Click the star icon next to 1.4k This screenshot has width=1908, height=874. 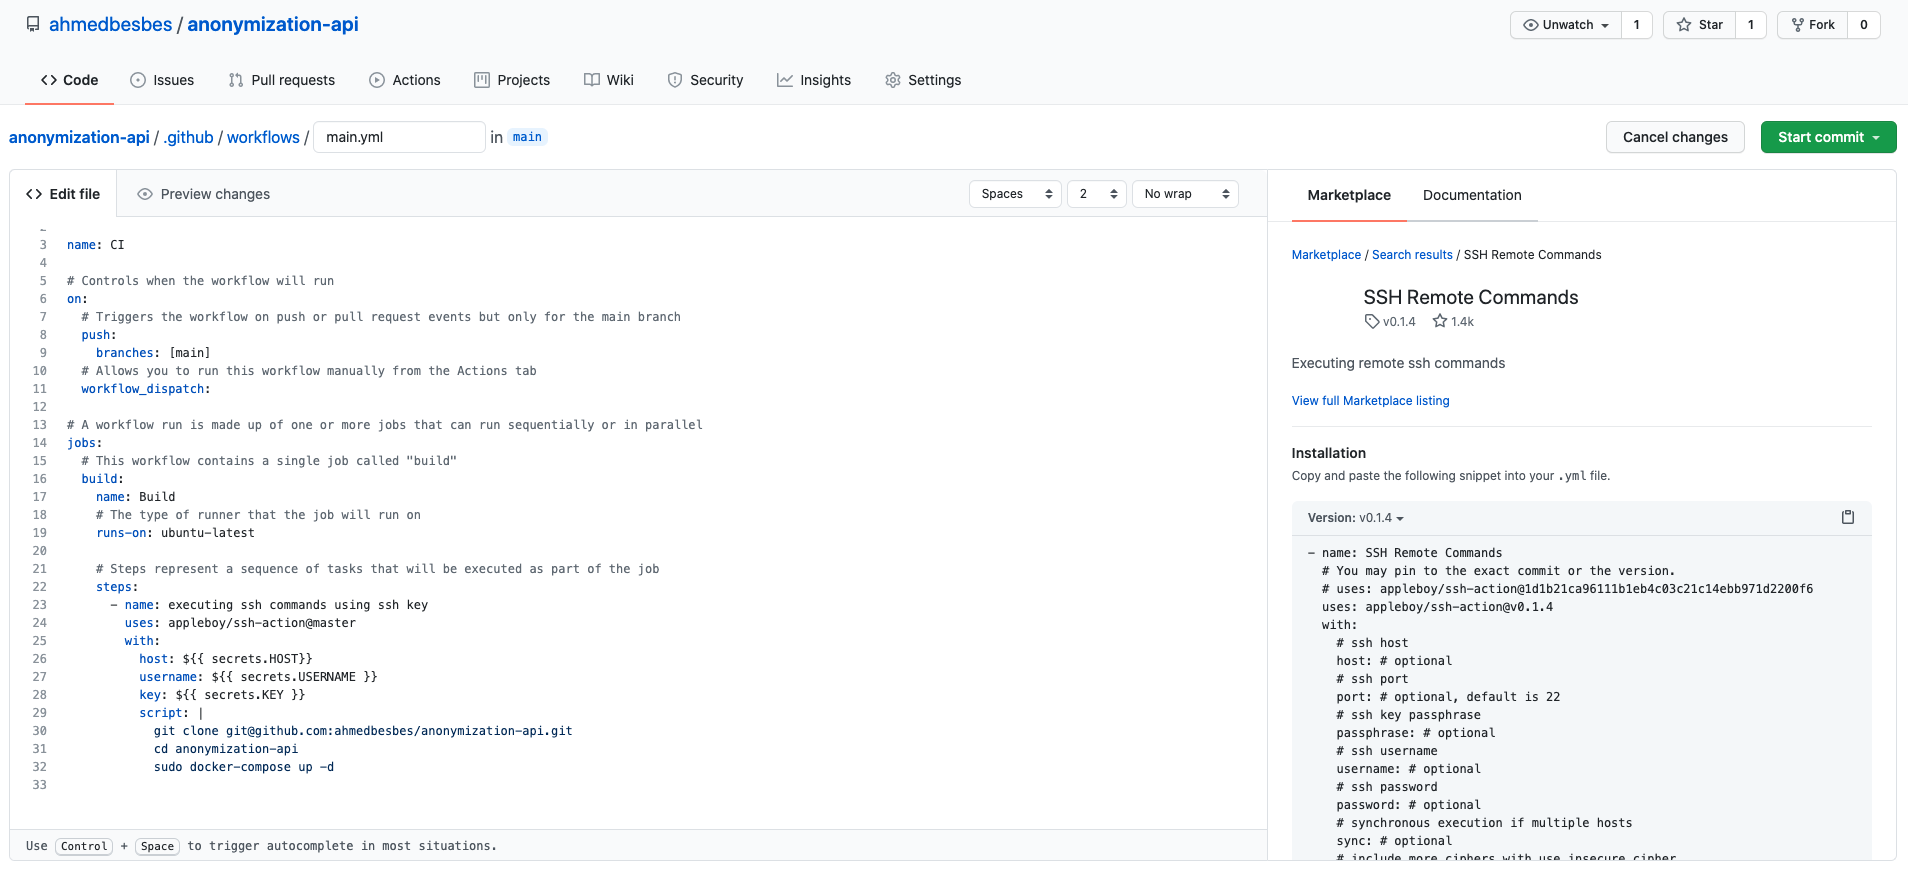1440,321
